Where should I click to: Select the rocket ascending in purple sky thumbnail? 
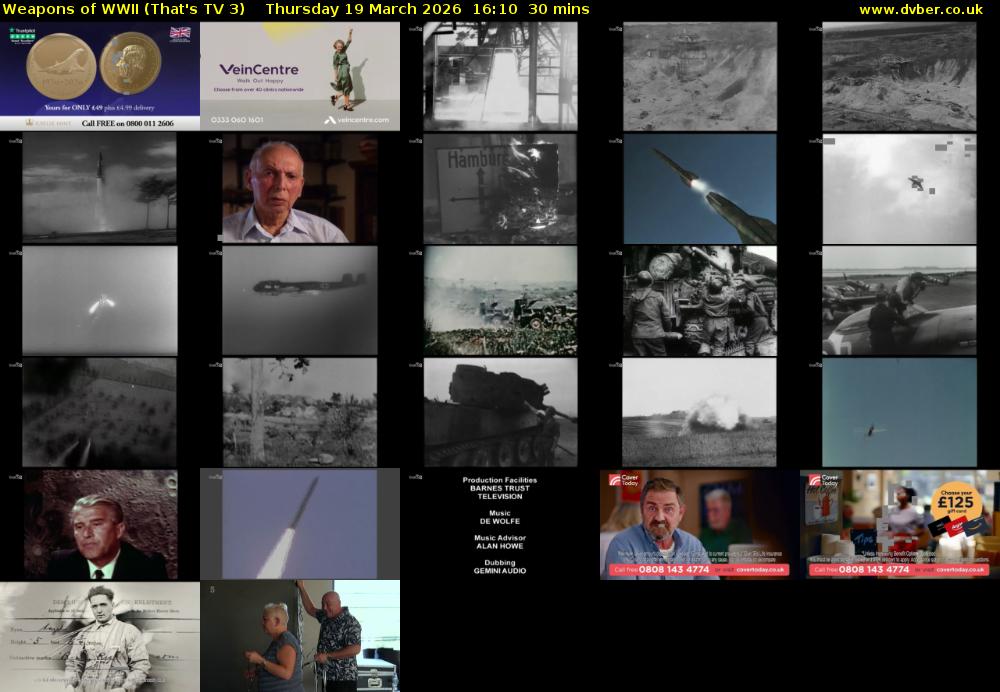click(299, 524)
